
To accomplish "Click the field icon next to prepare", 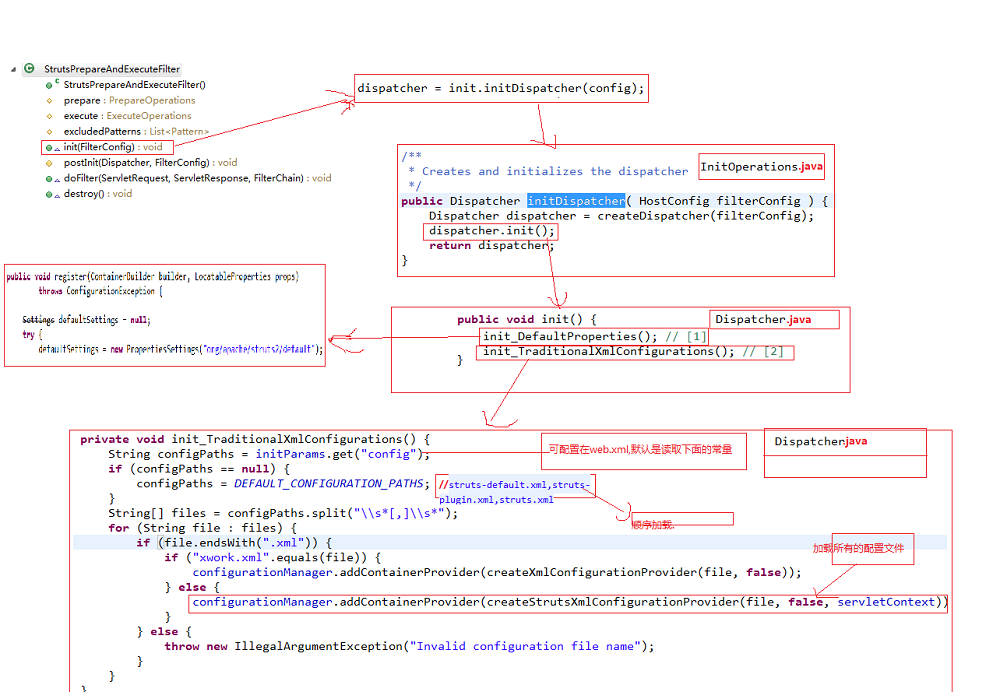I will [49, 101].
